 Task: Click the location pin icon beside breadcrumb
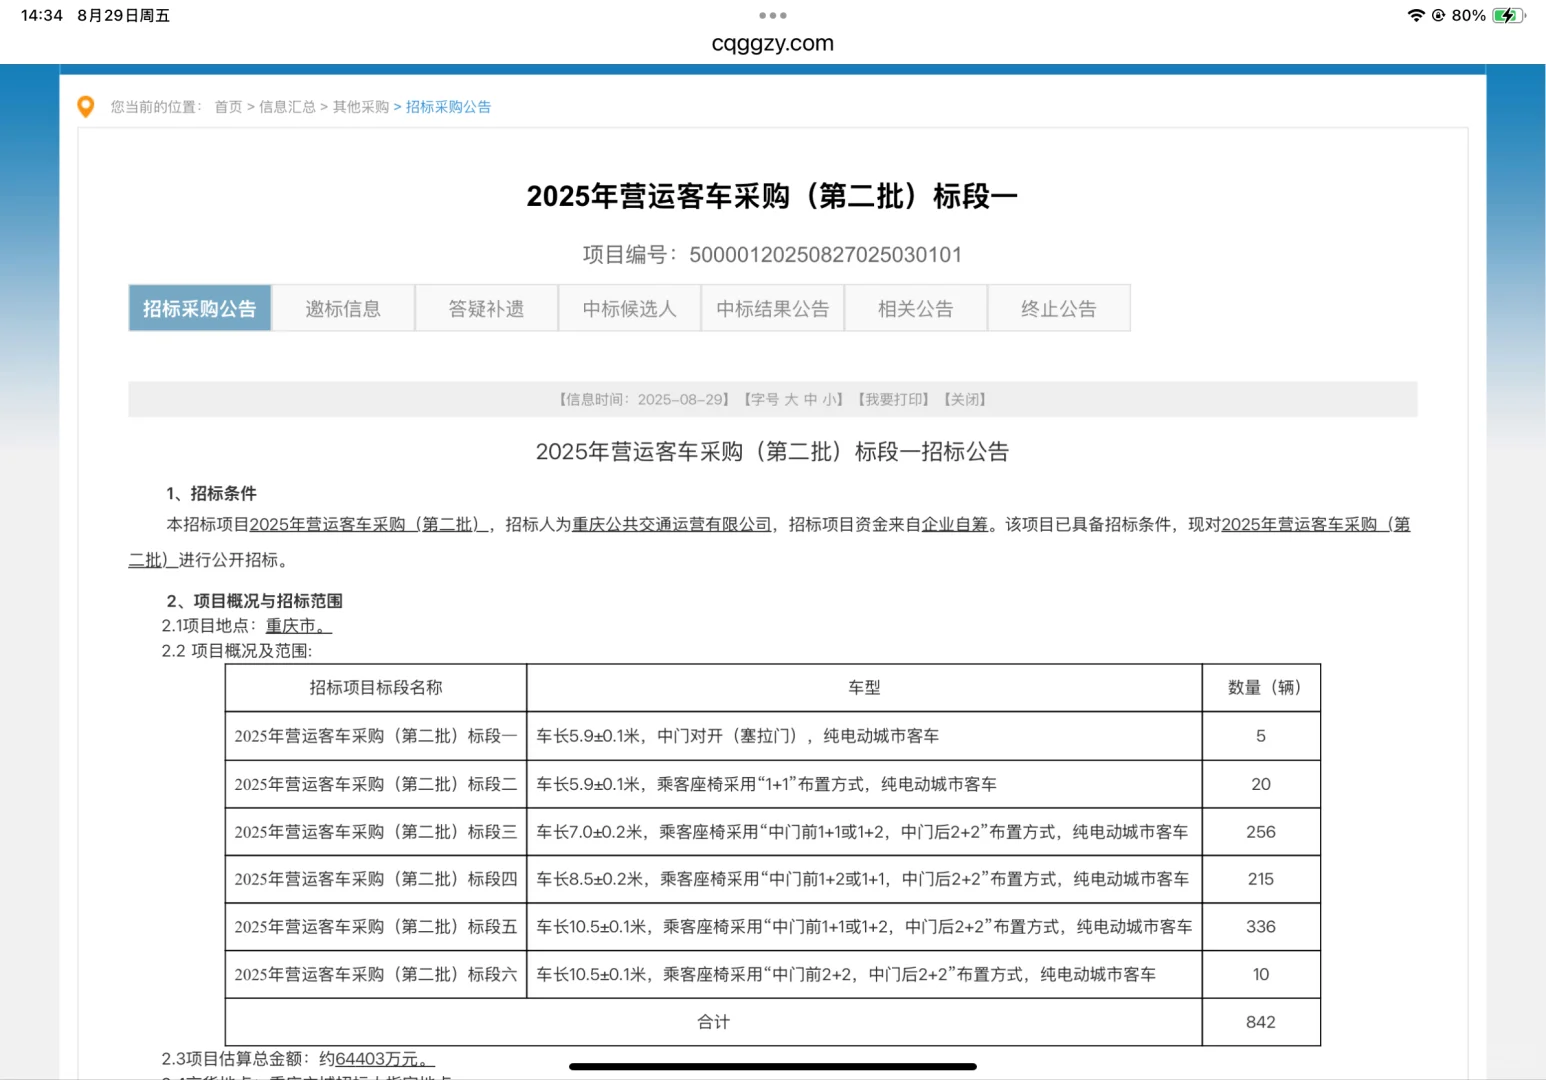tap(86, 106)
